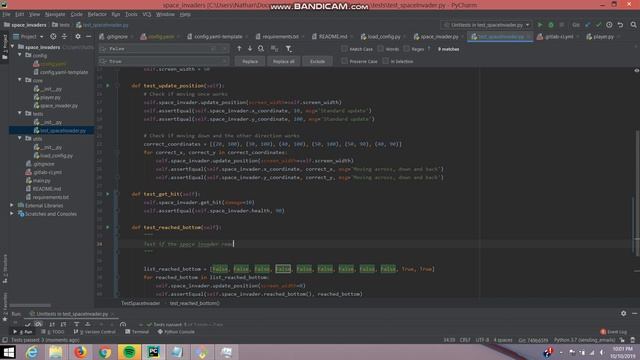Go to previous occurrence up arrow

tap(239, 49)
